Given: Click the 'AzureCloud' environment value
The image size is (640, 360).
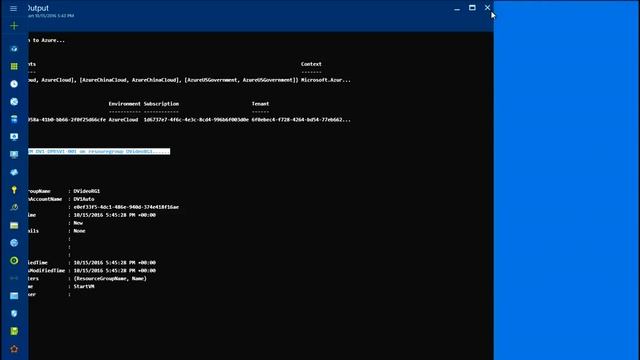Looking at the screenshot, I should [123, 120].
